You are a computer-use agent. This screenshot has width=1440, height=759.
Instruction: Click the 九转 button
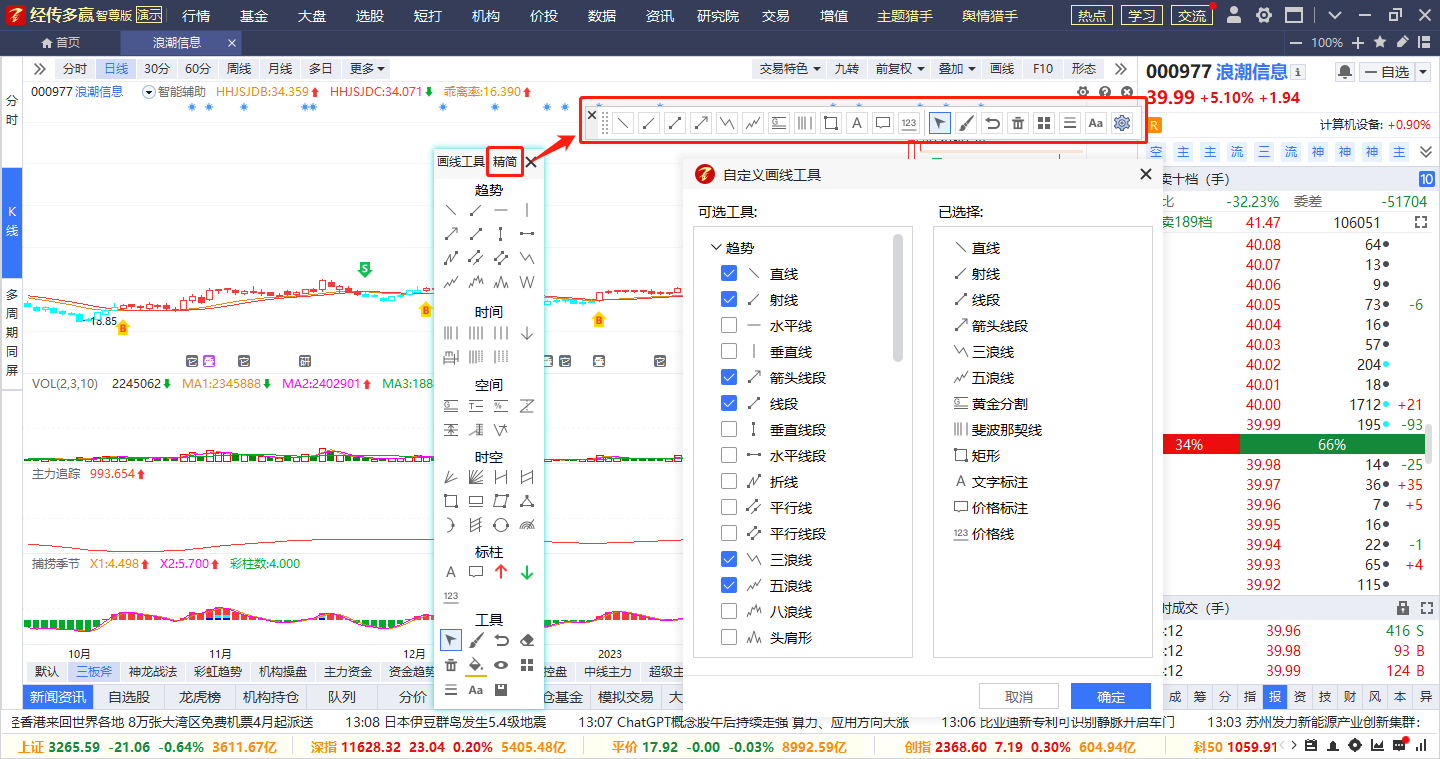pyautogui.click(x=846, y=69)
